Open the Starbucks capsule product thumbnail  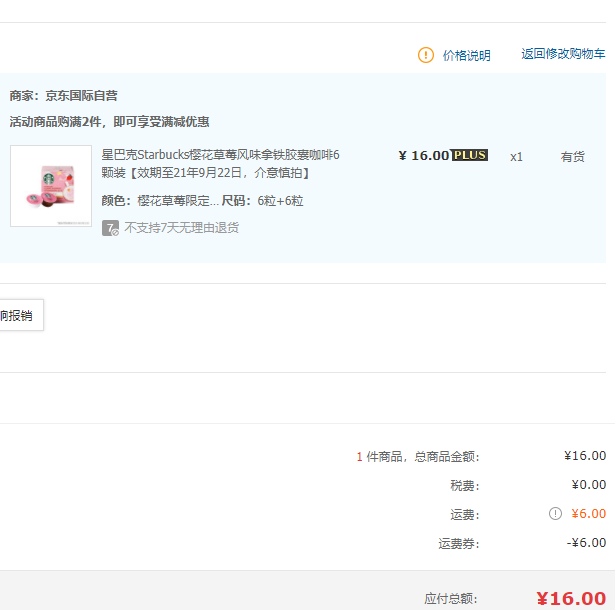click(51, 186)
